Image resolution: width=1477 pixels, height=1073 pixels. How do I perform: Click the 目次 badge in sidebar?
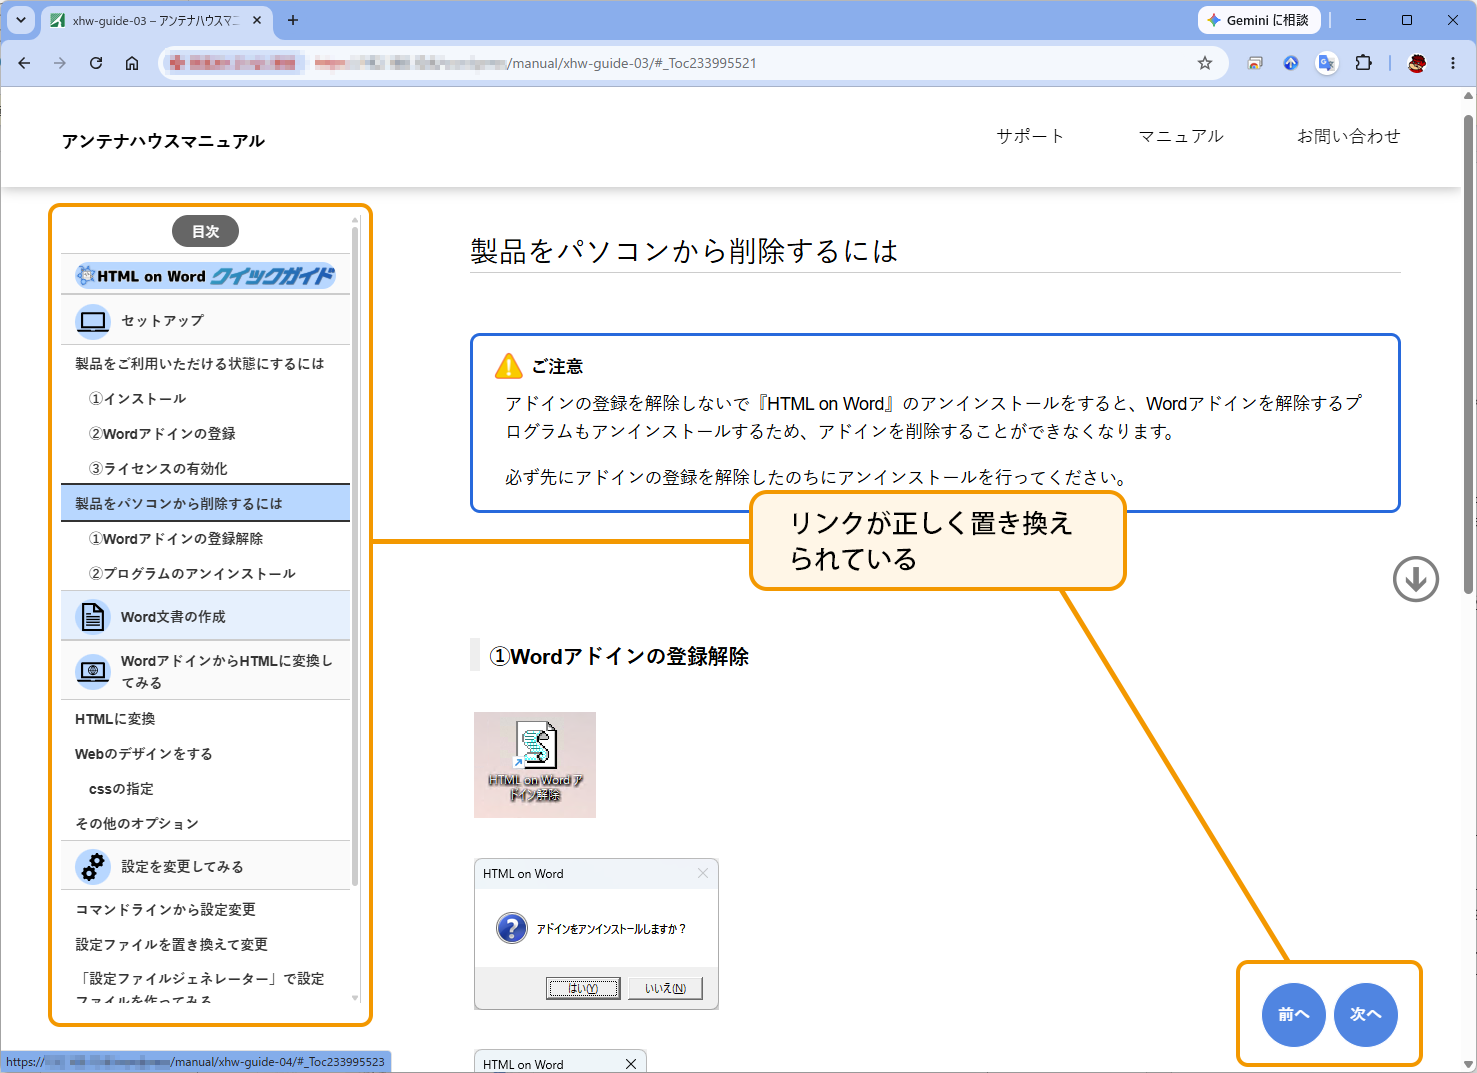(x=205, y=231)
